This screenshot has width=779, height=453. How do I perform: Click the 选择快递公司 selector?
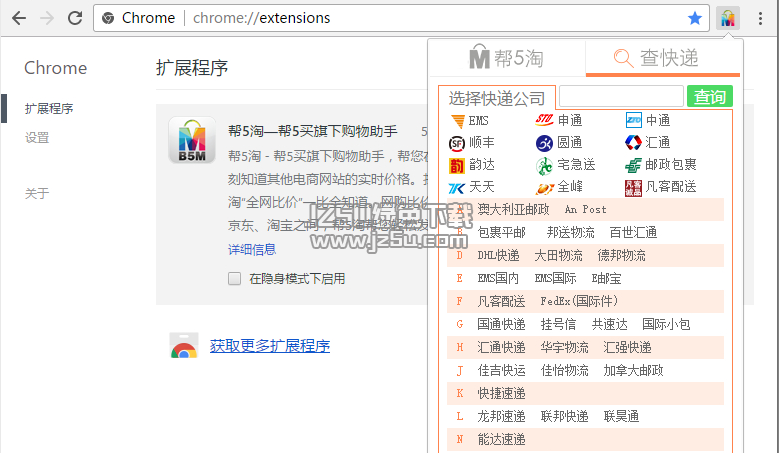(497, 98)
